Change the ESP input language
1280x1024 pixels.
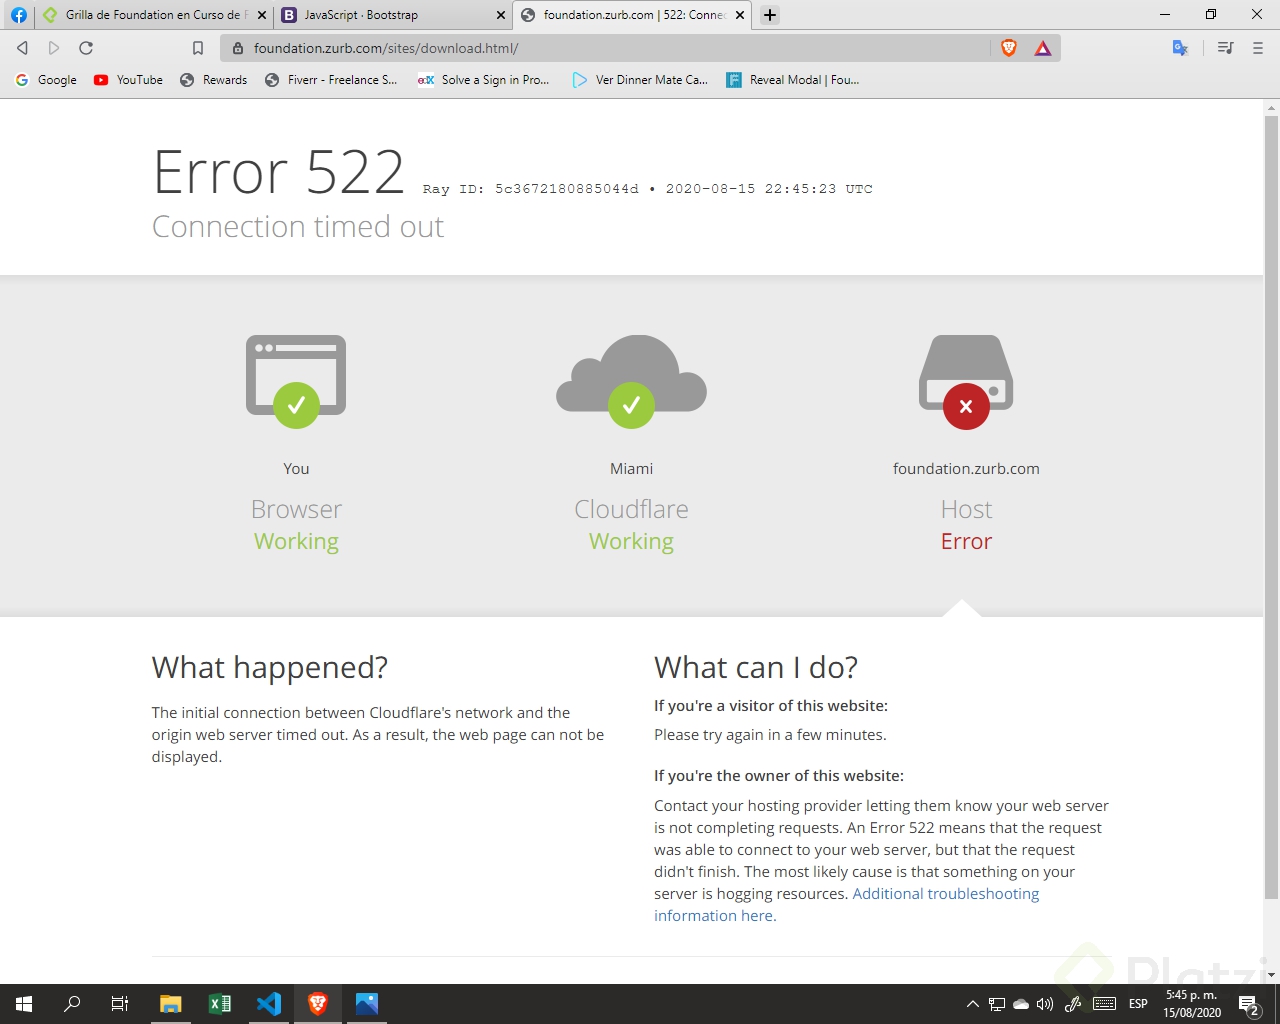pos(1138,1004)
